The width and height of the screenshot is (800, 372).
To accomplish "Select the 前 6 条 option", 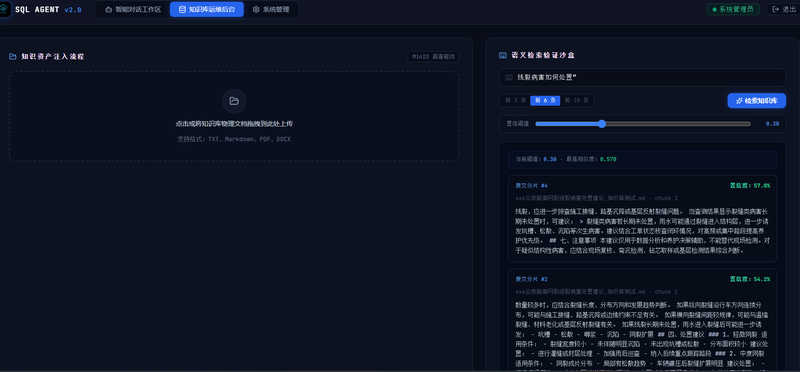I will 545,101.
